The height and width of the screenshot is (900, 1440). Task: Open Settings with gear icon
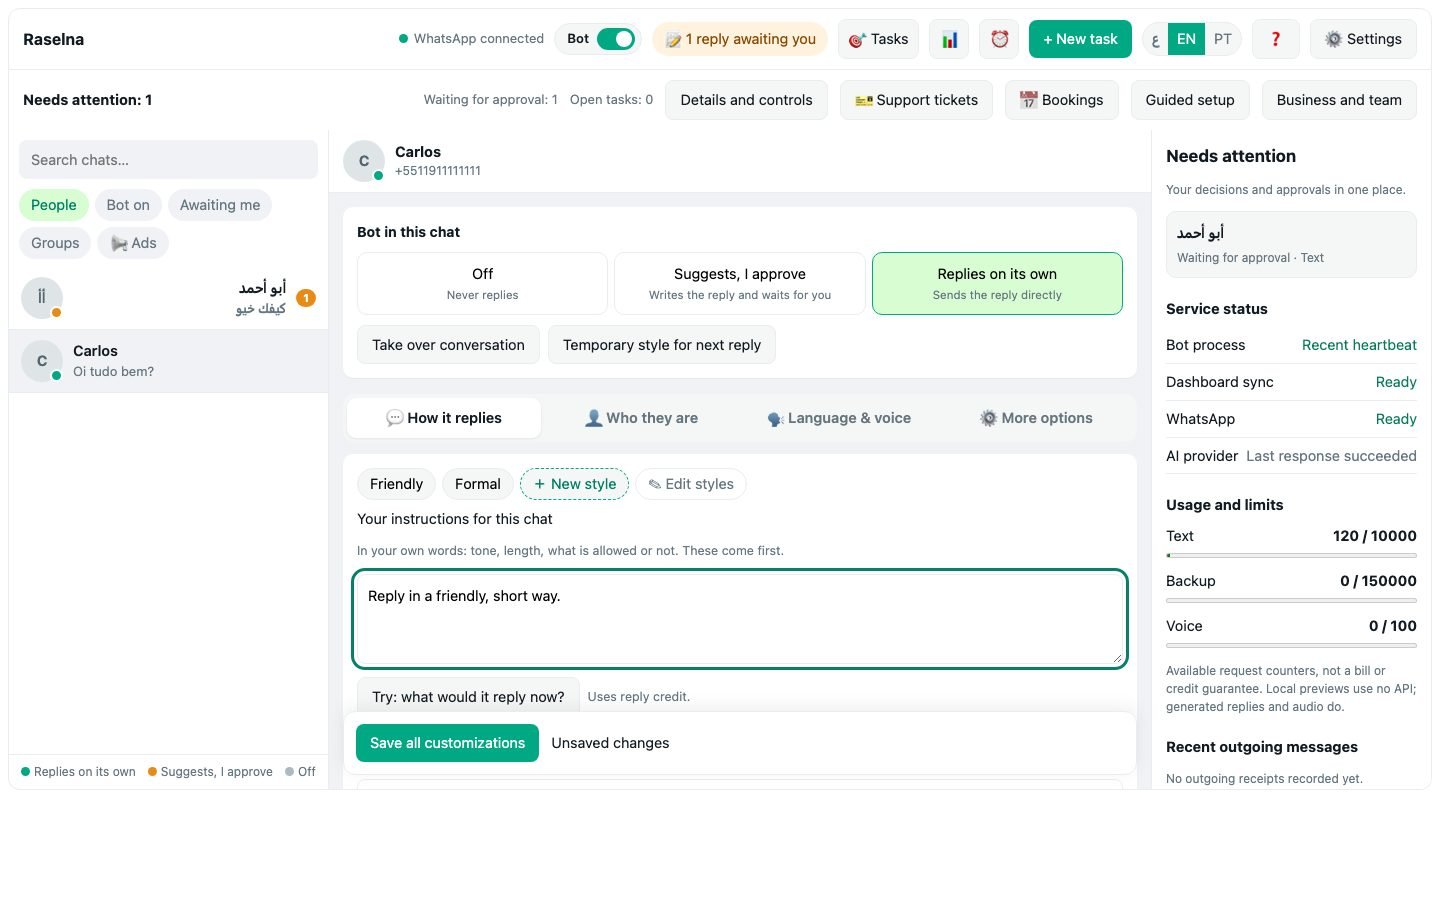click(1363, 39)
